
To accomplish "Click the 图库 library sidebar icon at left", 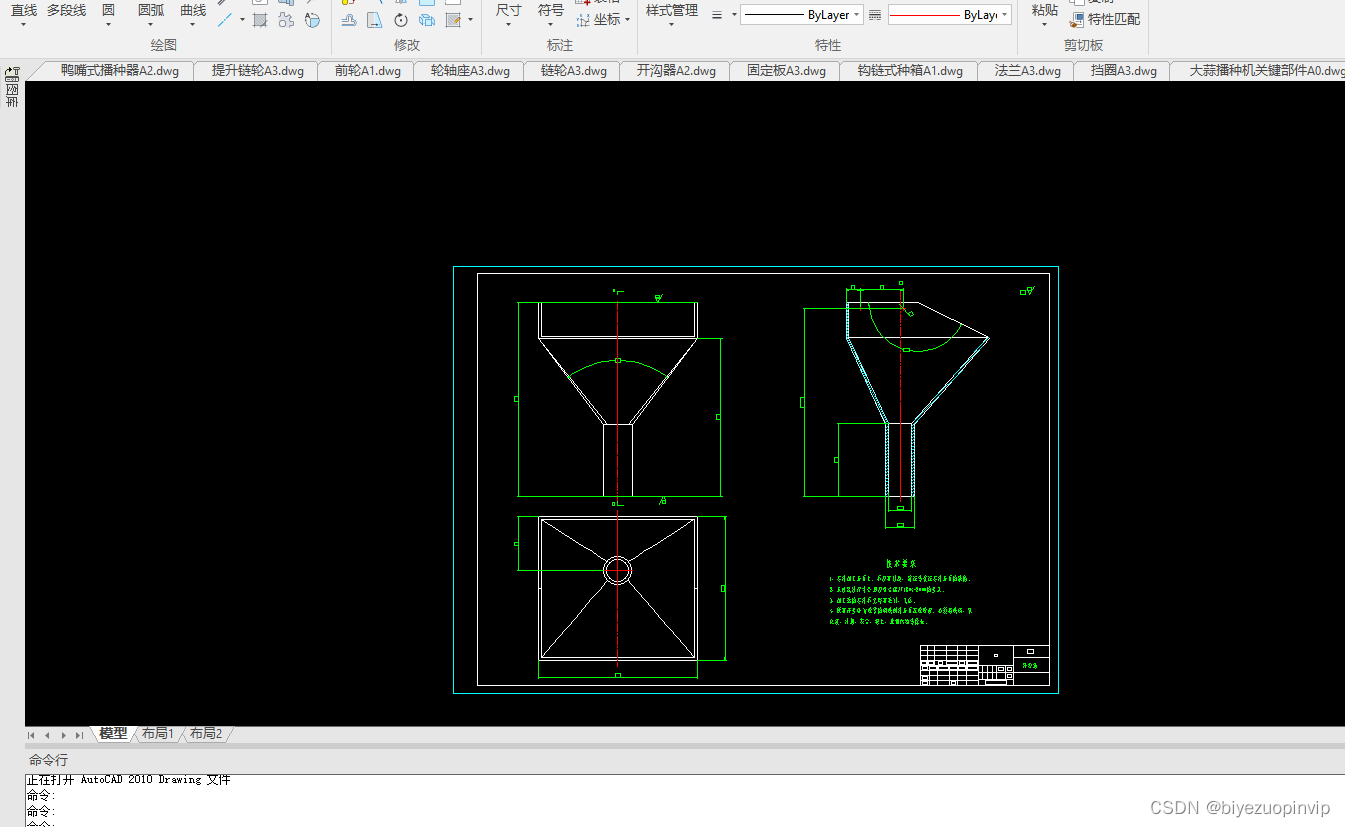I will 12,87.
